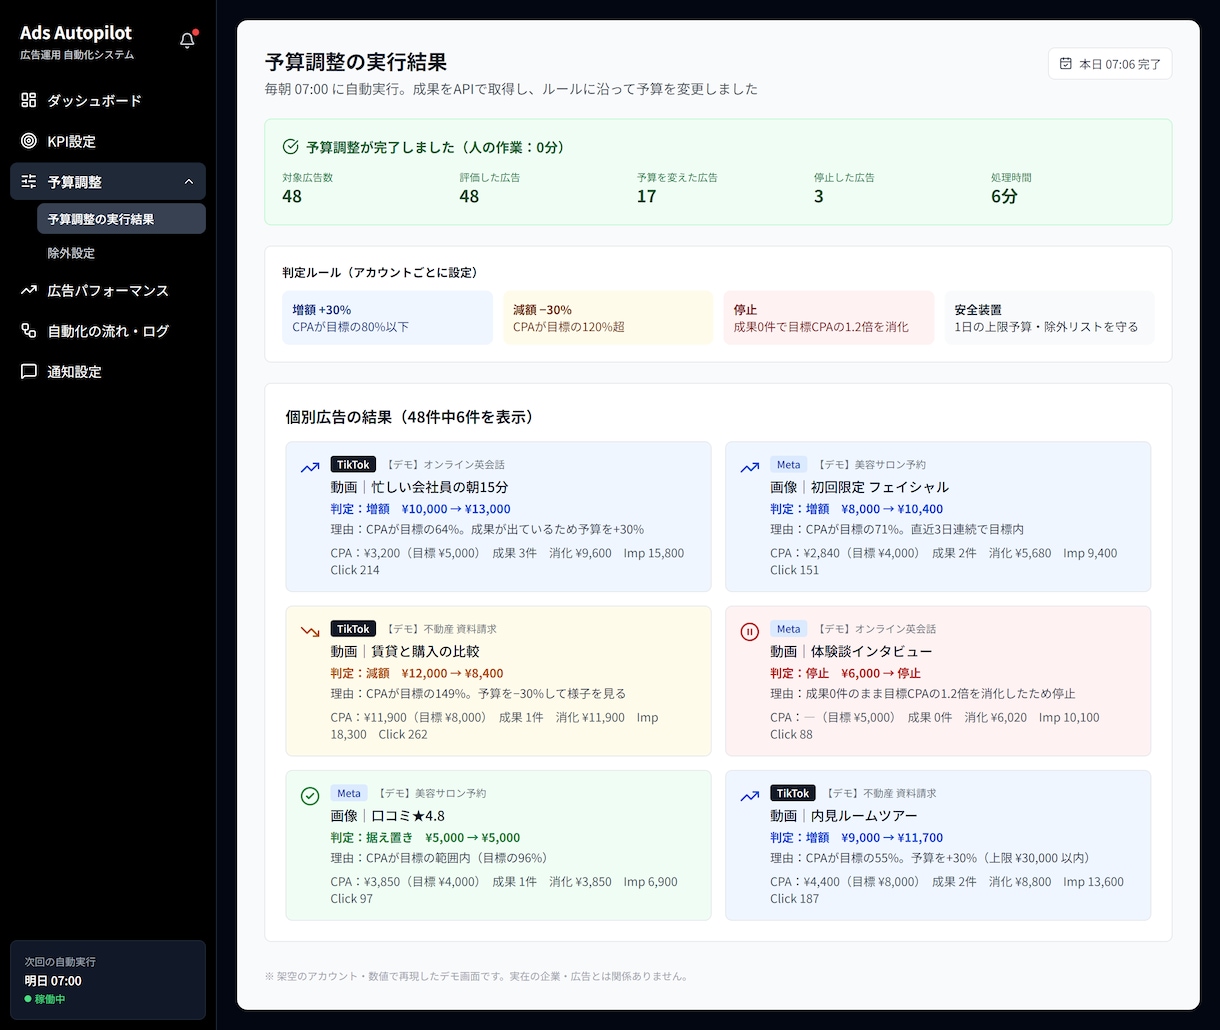This screenshot has height=1030, width=1220.
Task: Click increase arrow icon on 忙しい会社員の朝15分 card
Action: [310, 467]
